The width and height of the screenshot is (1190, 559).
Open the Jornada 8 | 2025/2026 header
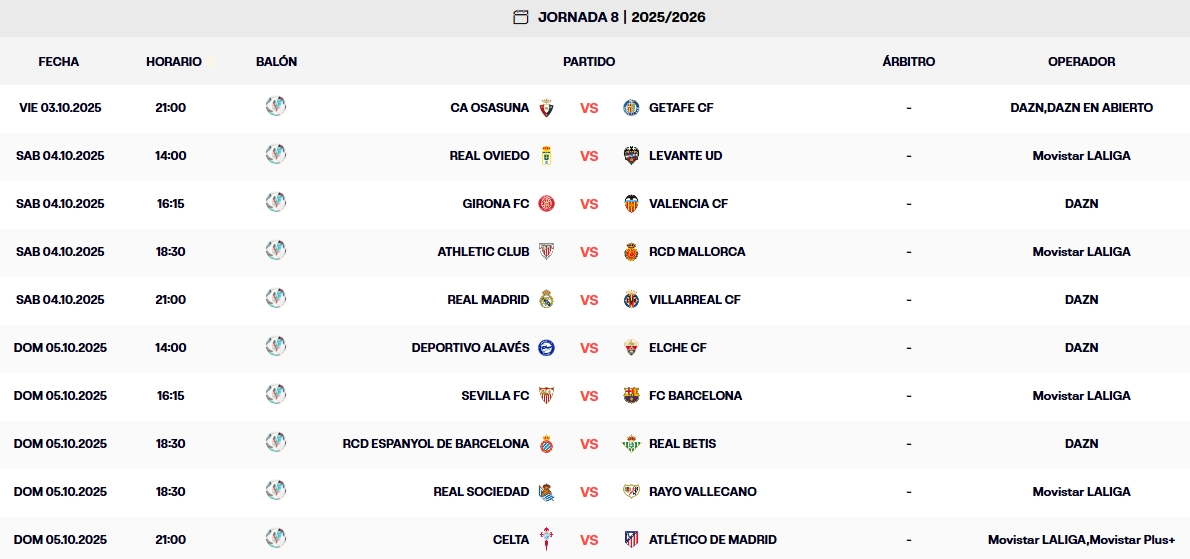tap(621, 17)
